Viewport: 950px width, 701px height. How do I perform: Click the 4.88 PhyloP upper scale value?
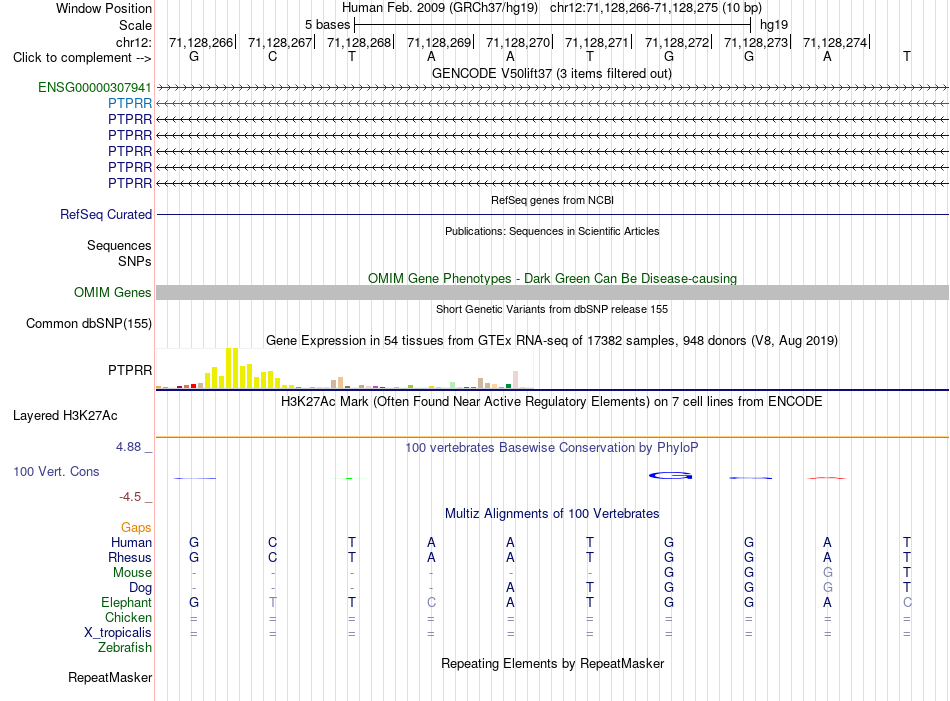point(128,447)
